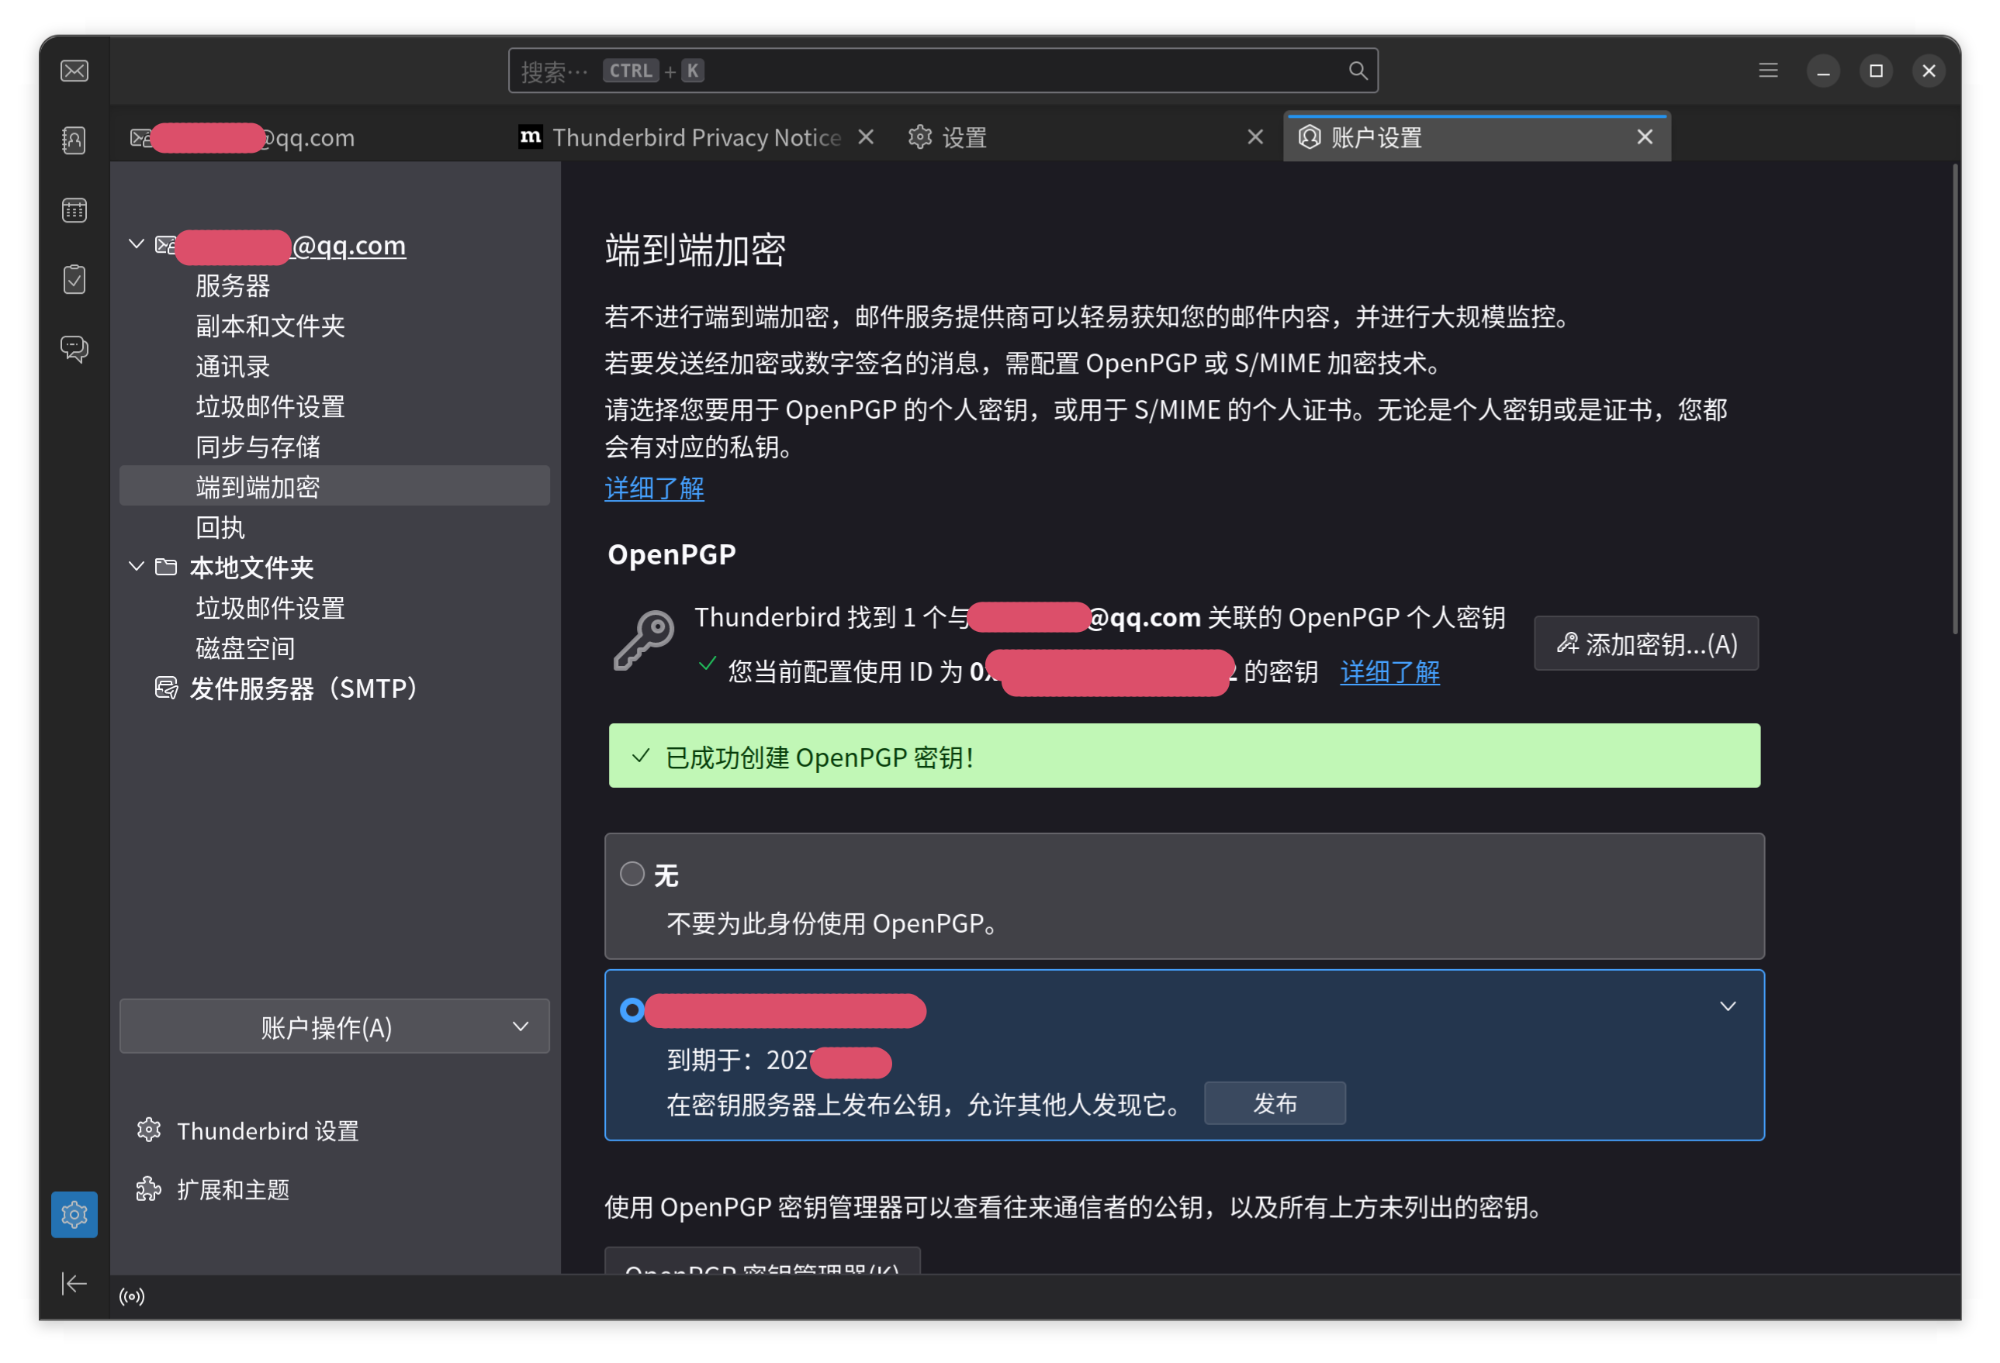The image size is (2000, 1363).
Task: Open the hamburger application menu
Action: tap(1768, 71)
